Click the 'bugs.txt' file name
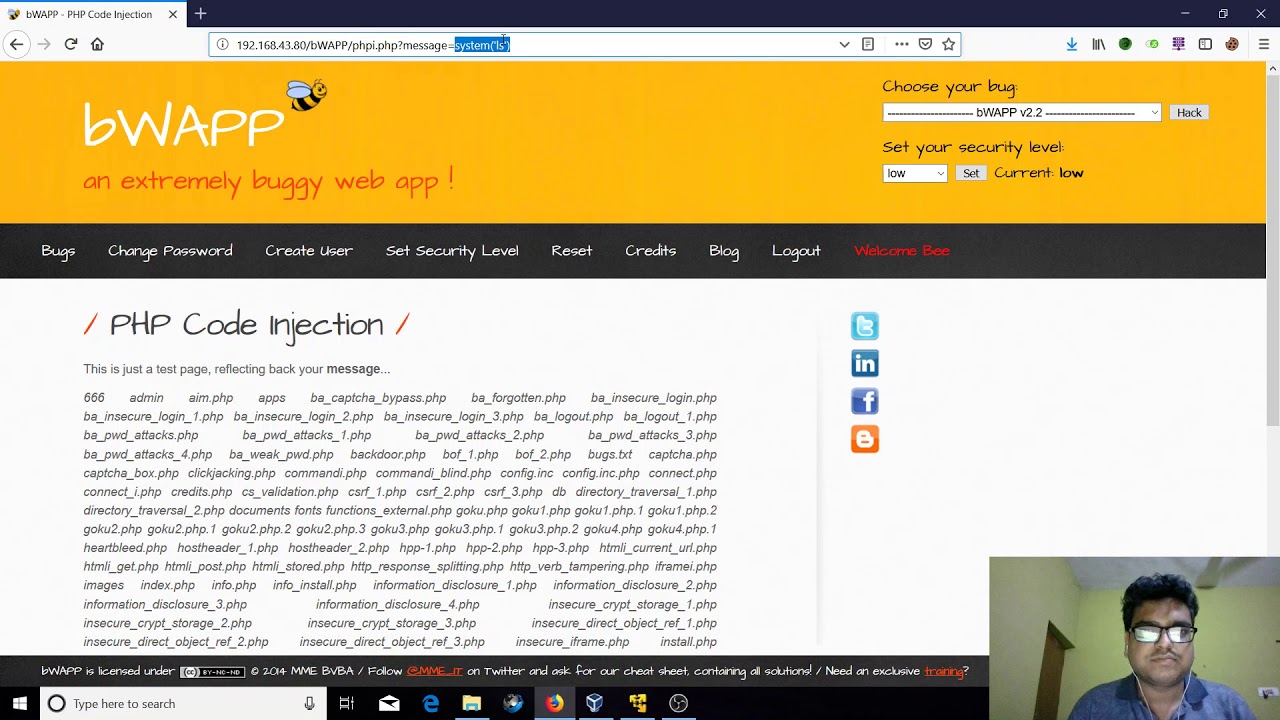The width and height of the screenshot is (1280, 720). point(610,454)
